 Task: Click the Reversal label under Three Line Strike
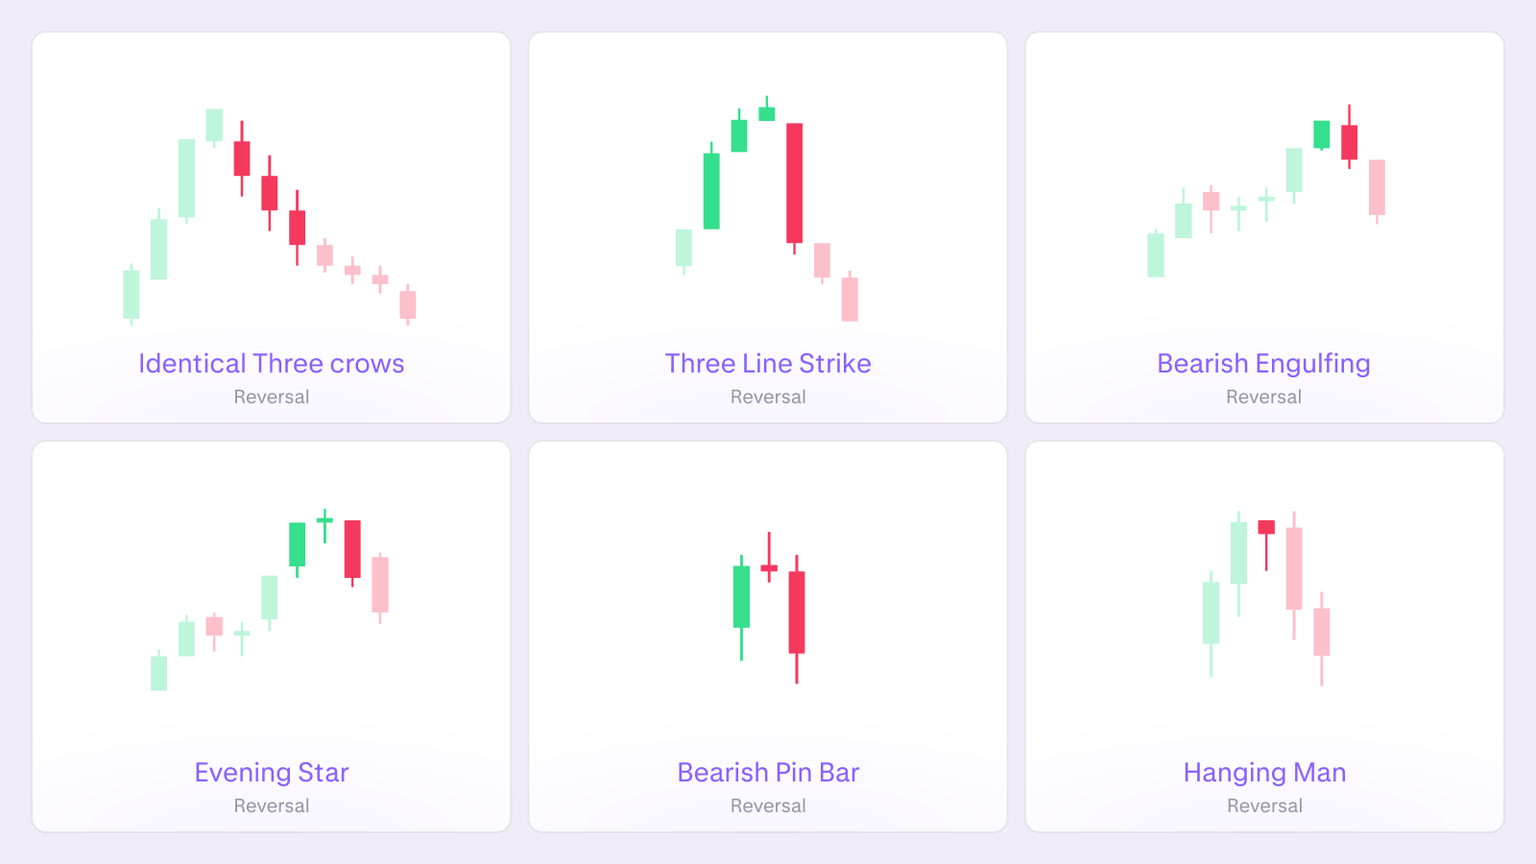[768, 396]
